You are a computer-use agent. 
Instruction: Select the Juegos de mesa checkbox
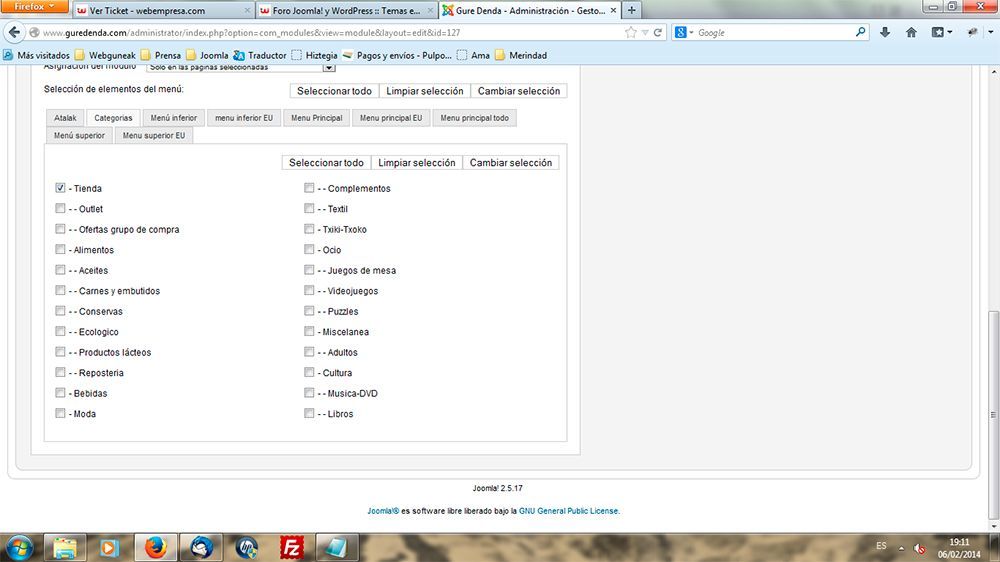click(x=309, y=270)
